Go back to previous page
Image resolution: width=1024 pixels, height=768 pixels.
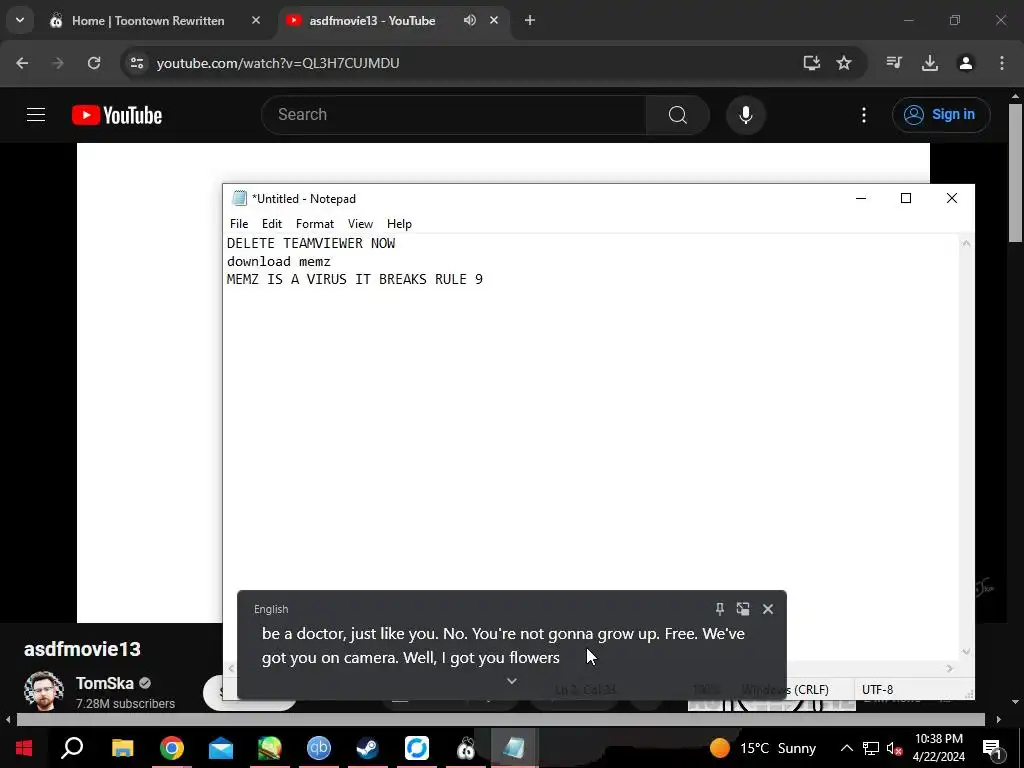click(22, 63)
